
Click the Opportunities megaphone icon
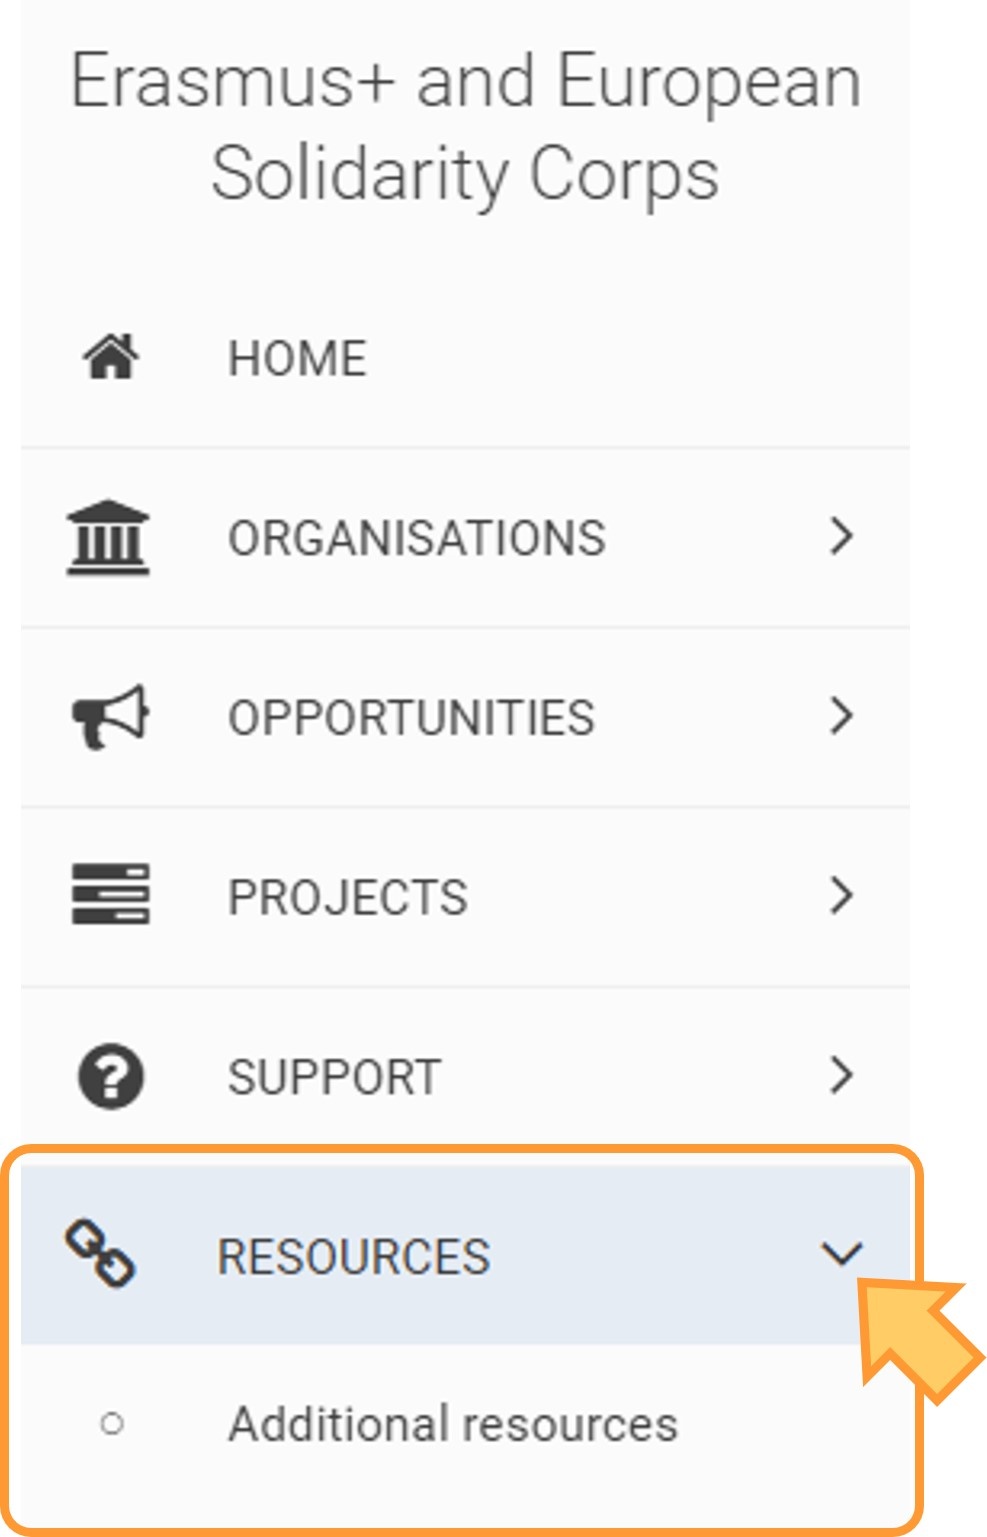[110, 716]
